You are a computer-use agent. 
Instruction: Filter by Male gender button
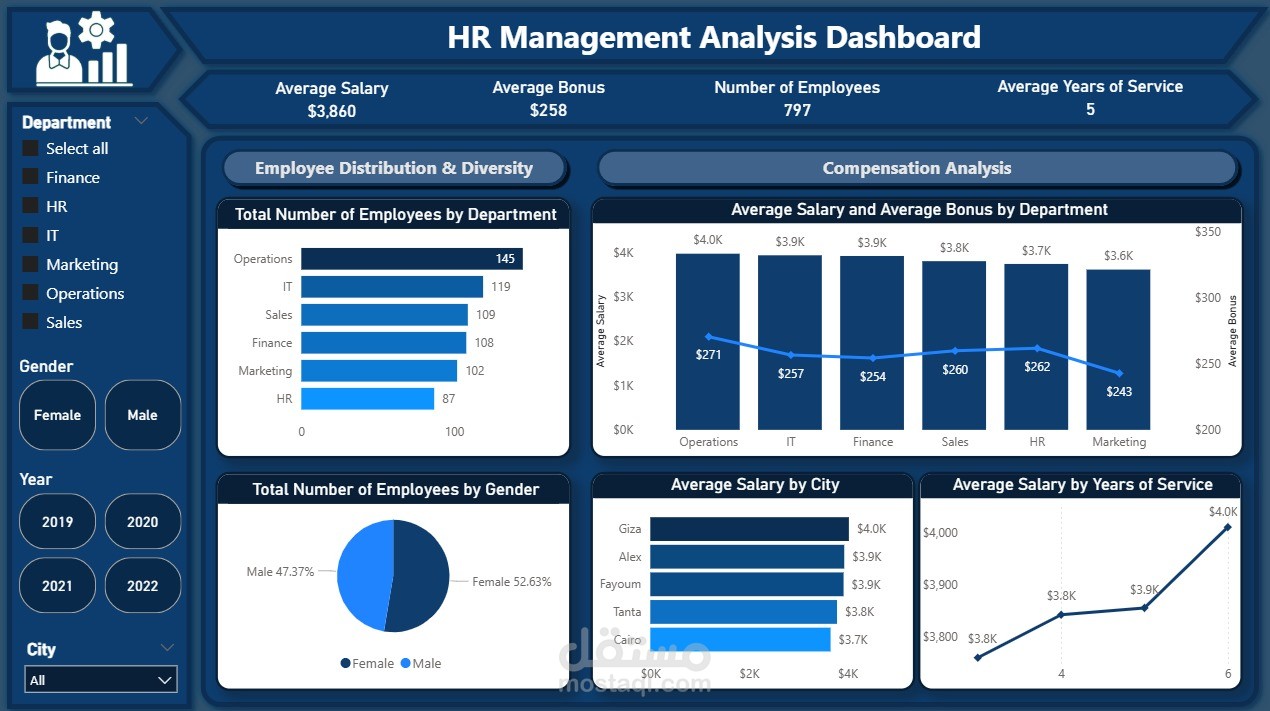coord(142,415)
